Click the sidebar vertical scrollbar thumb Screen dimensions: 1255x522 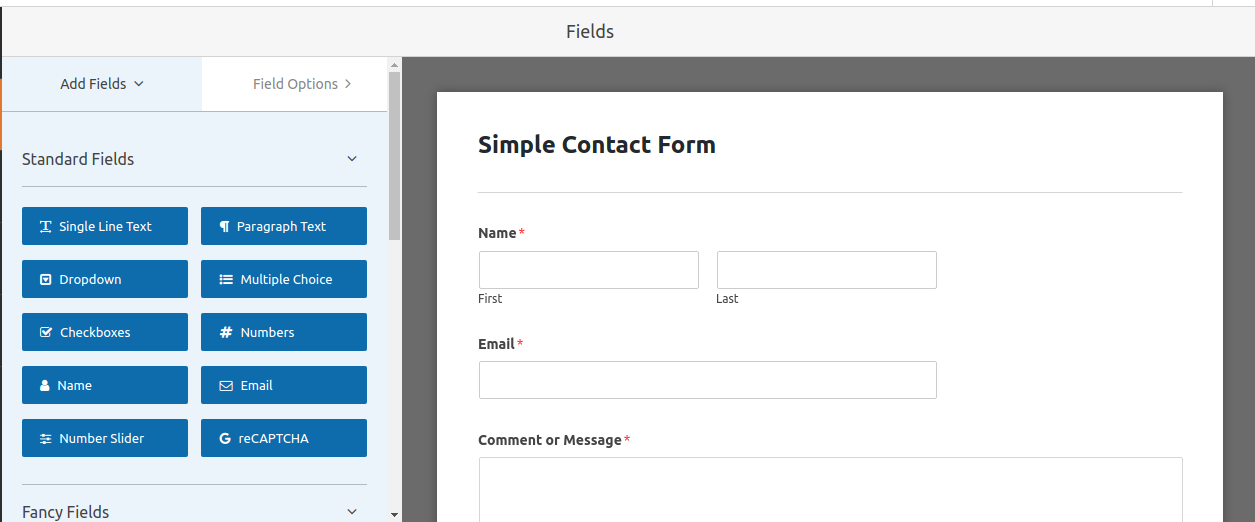(x=394, y=155)
